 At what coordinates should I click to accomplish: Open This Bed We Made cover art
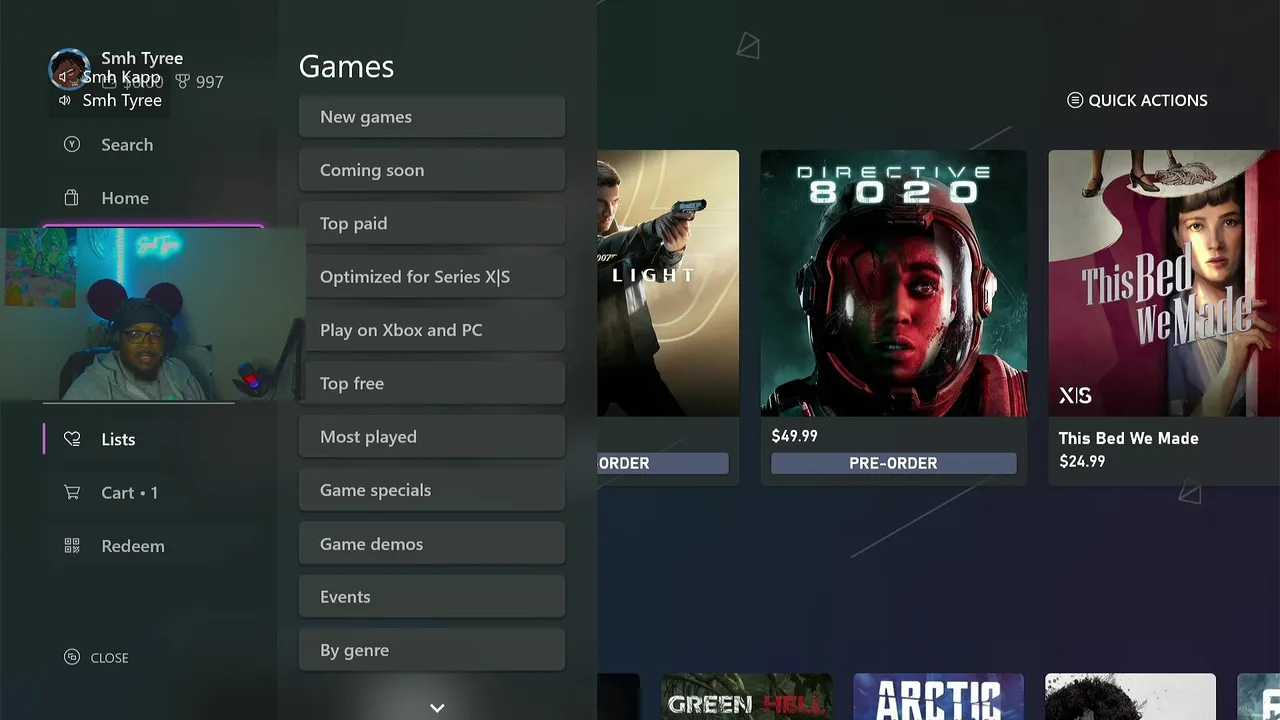click(1164, 283)
